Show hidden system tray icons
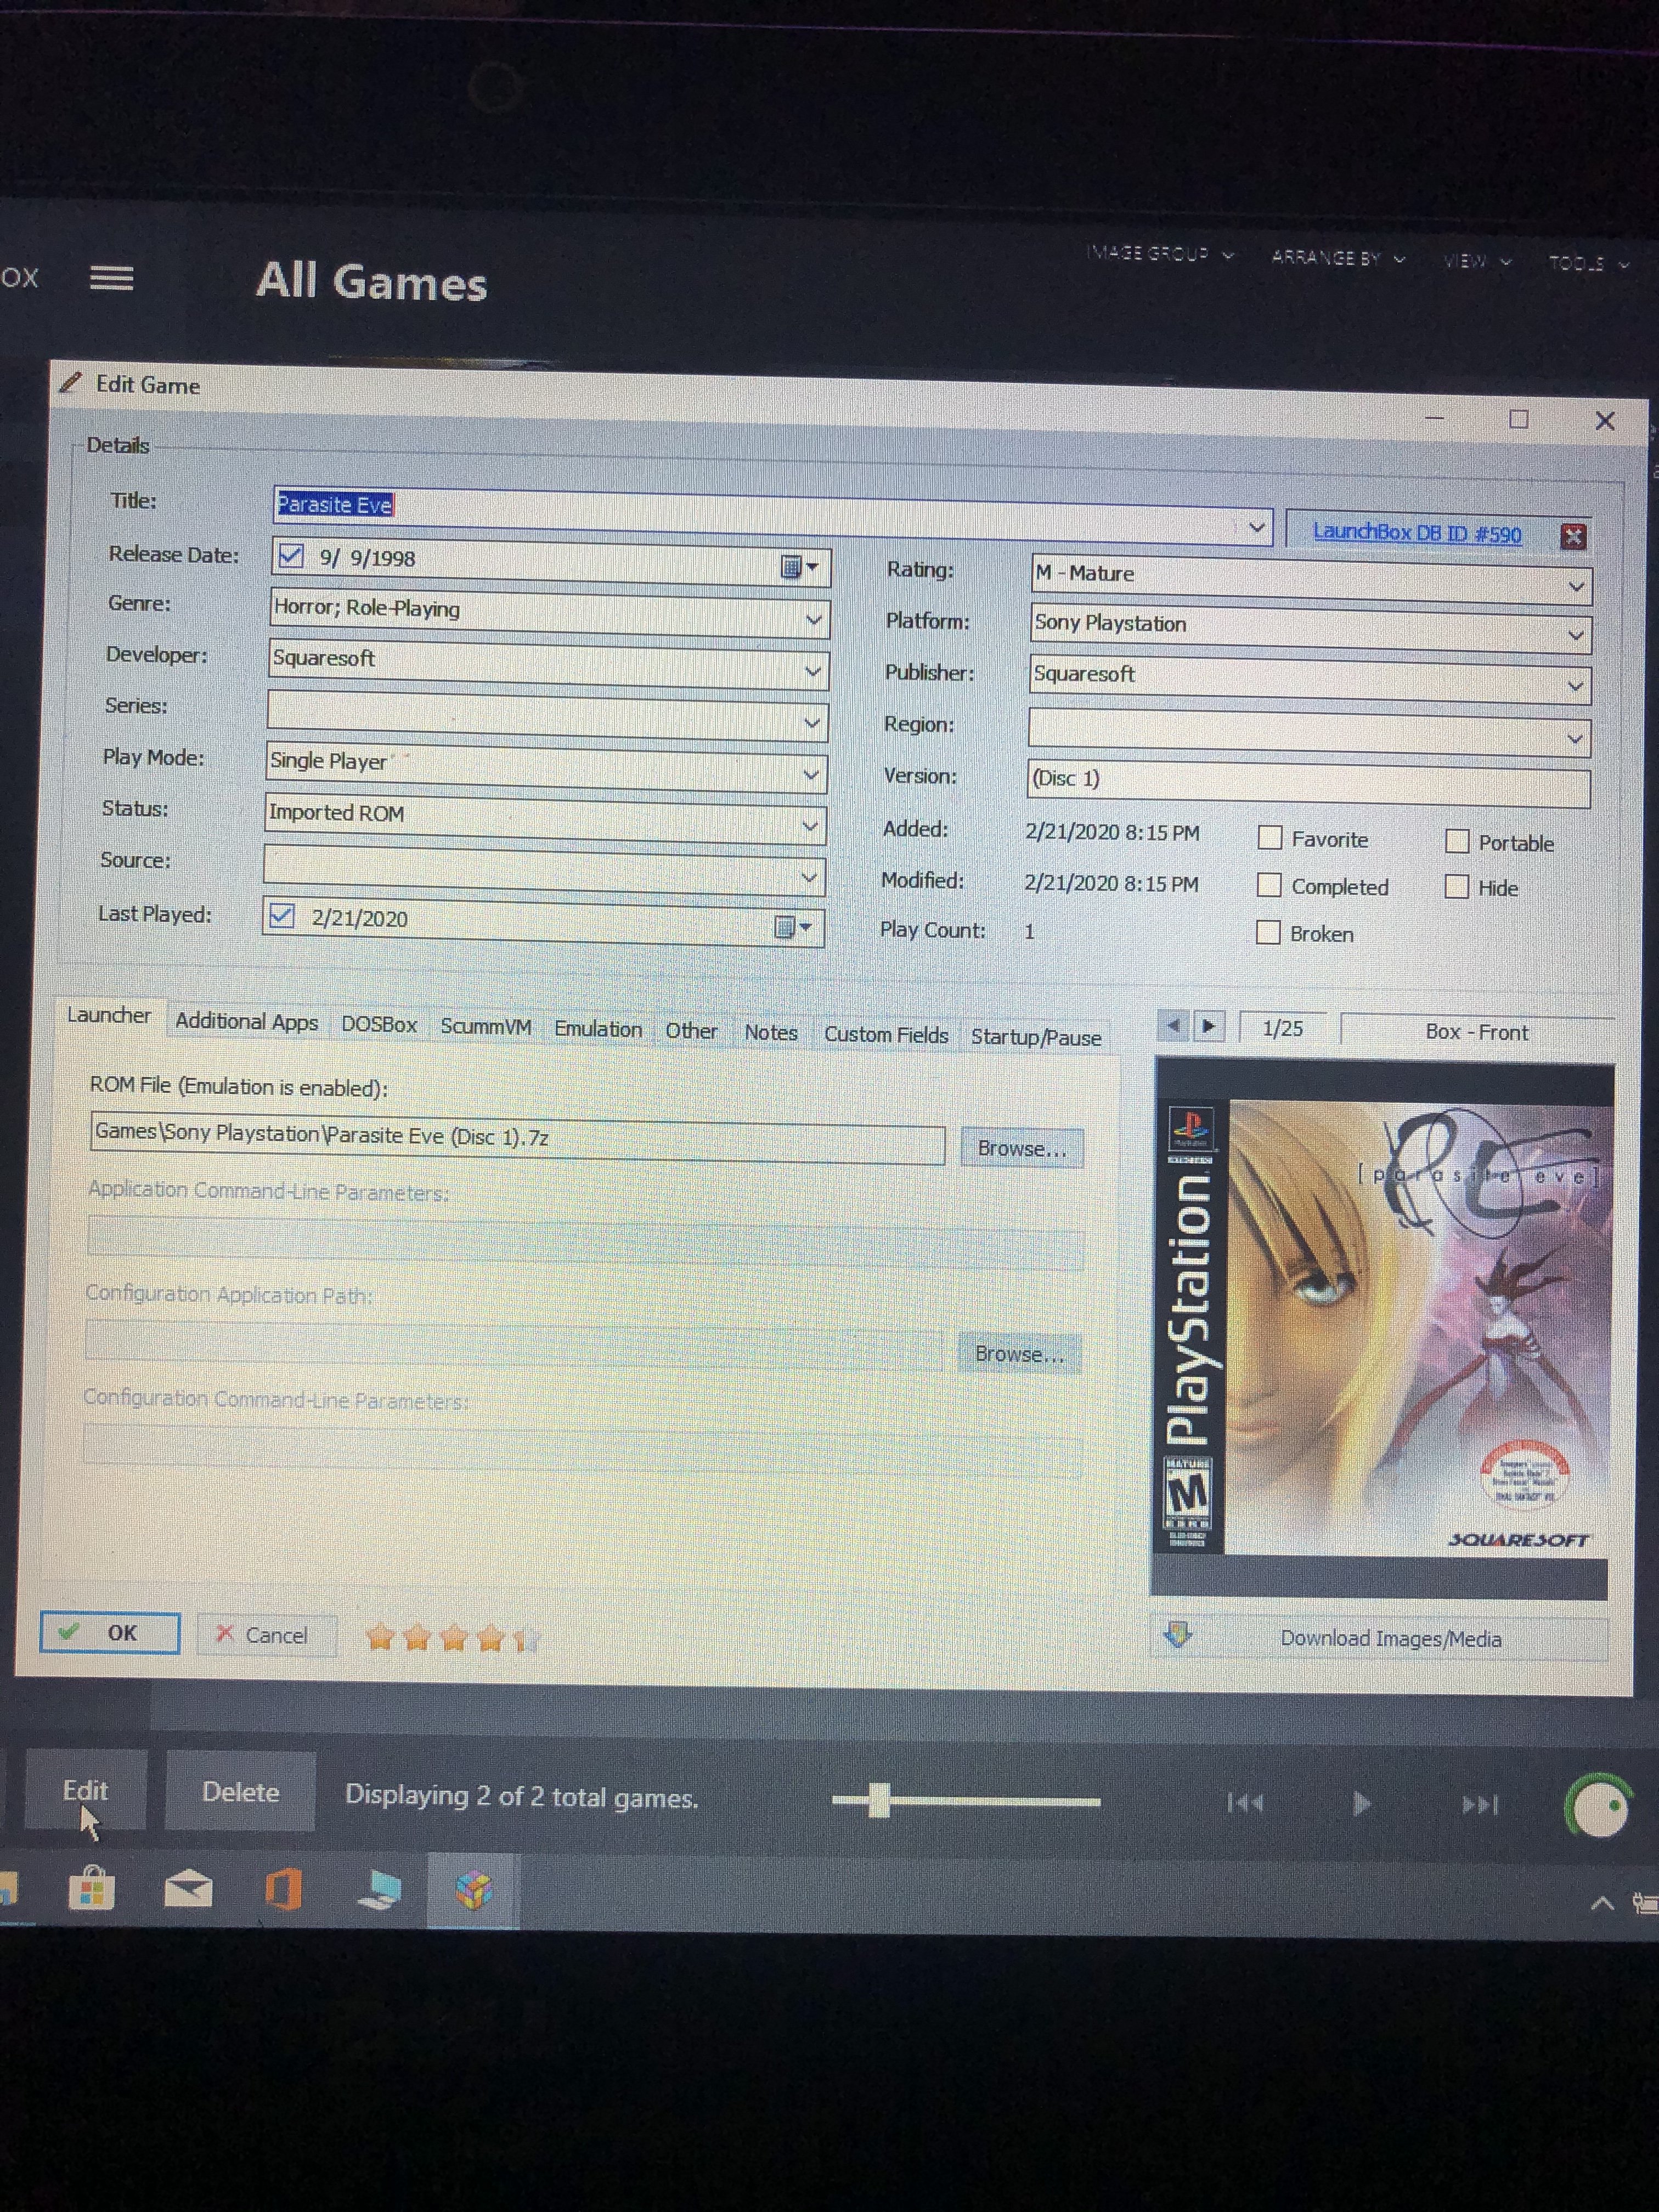The width and height of the screenshot is (1659, 2212). (1601, 1903)
